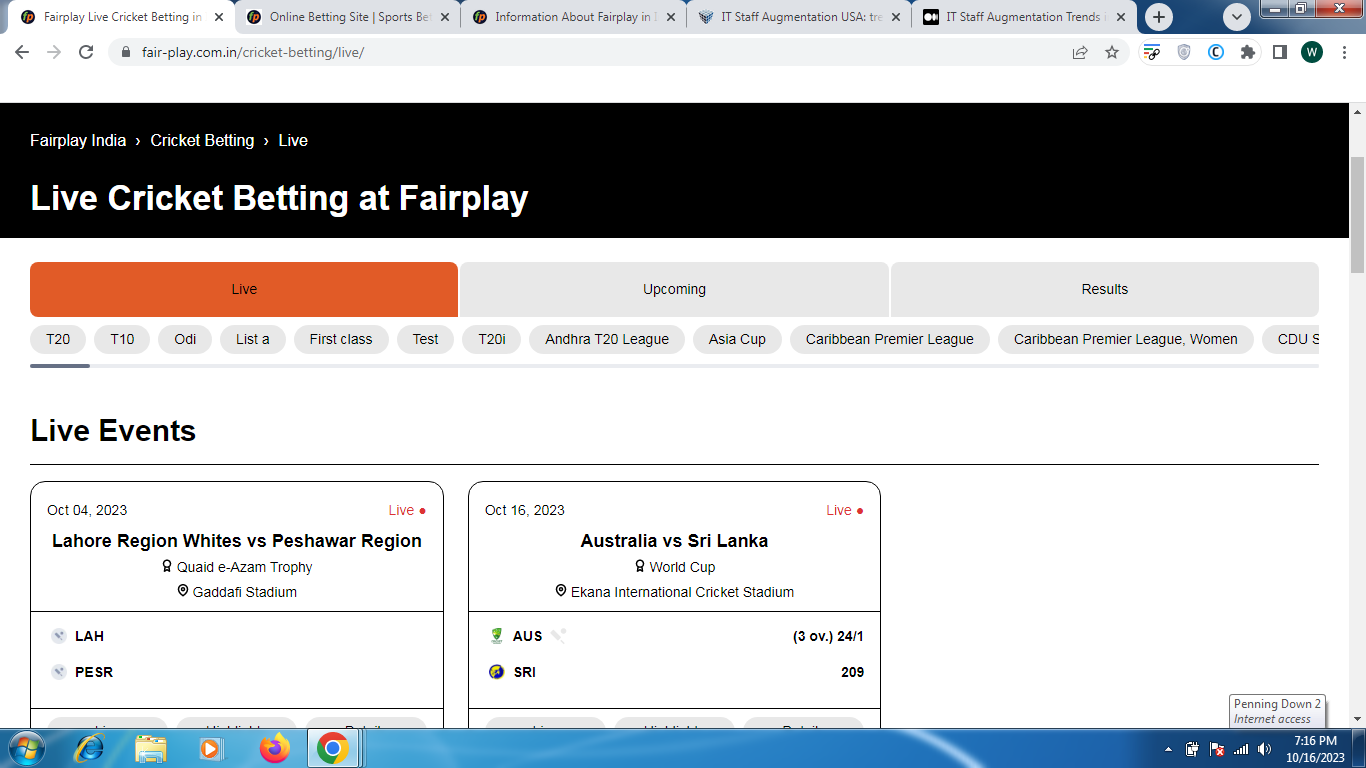The image size is (1366, 768).
Task: Open the tab search dropdown
Action: [1237, 17]
